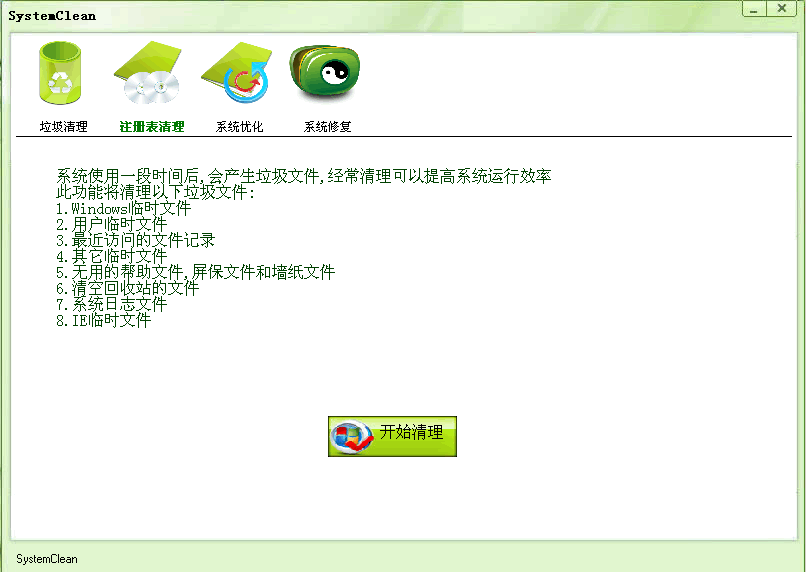Click the line "5.无用的帮助文件,屏保文件和墙纸文件"
Viewport: 806px width, 572px height.
tap(195, 272)
